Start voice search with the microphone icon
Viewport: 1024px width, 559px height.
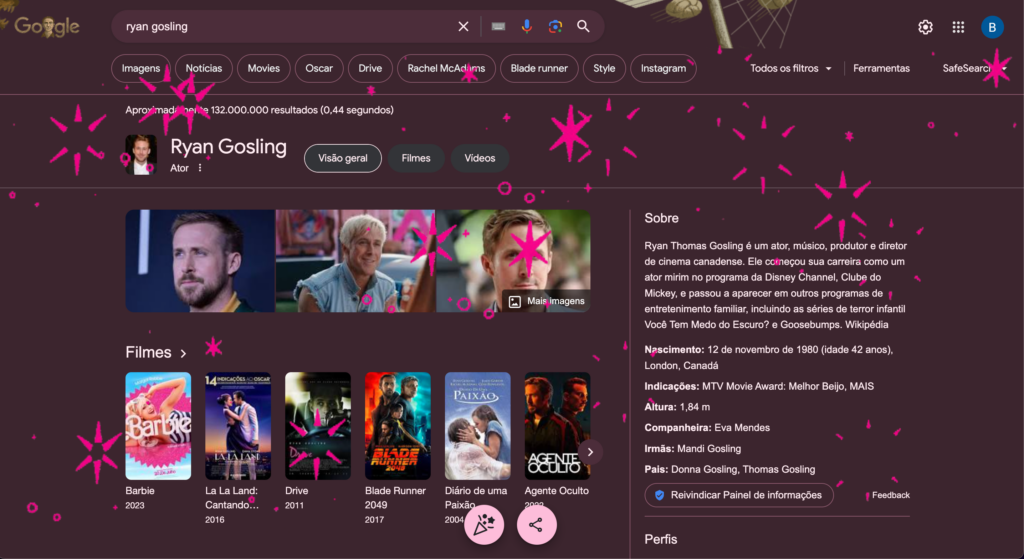click(526, 27)
